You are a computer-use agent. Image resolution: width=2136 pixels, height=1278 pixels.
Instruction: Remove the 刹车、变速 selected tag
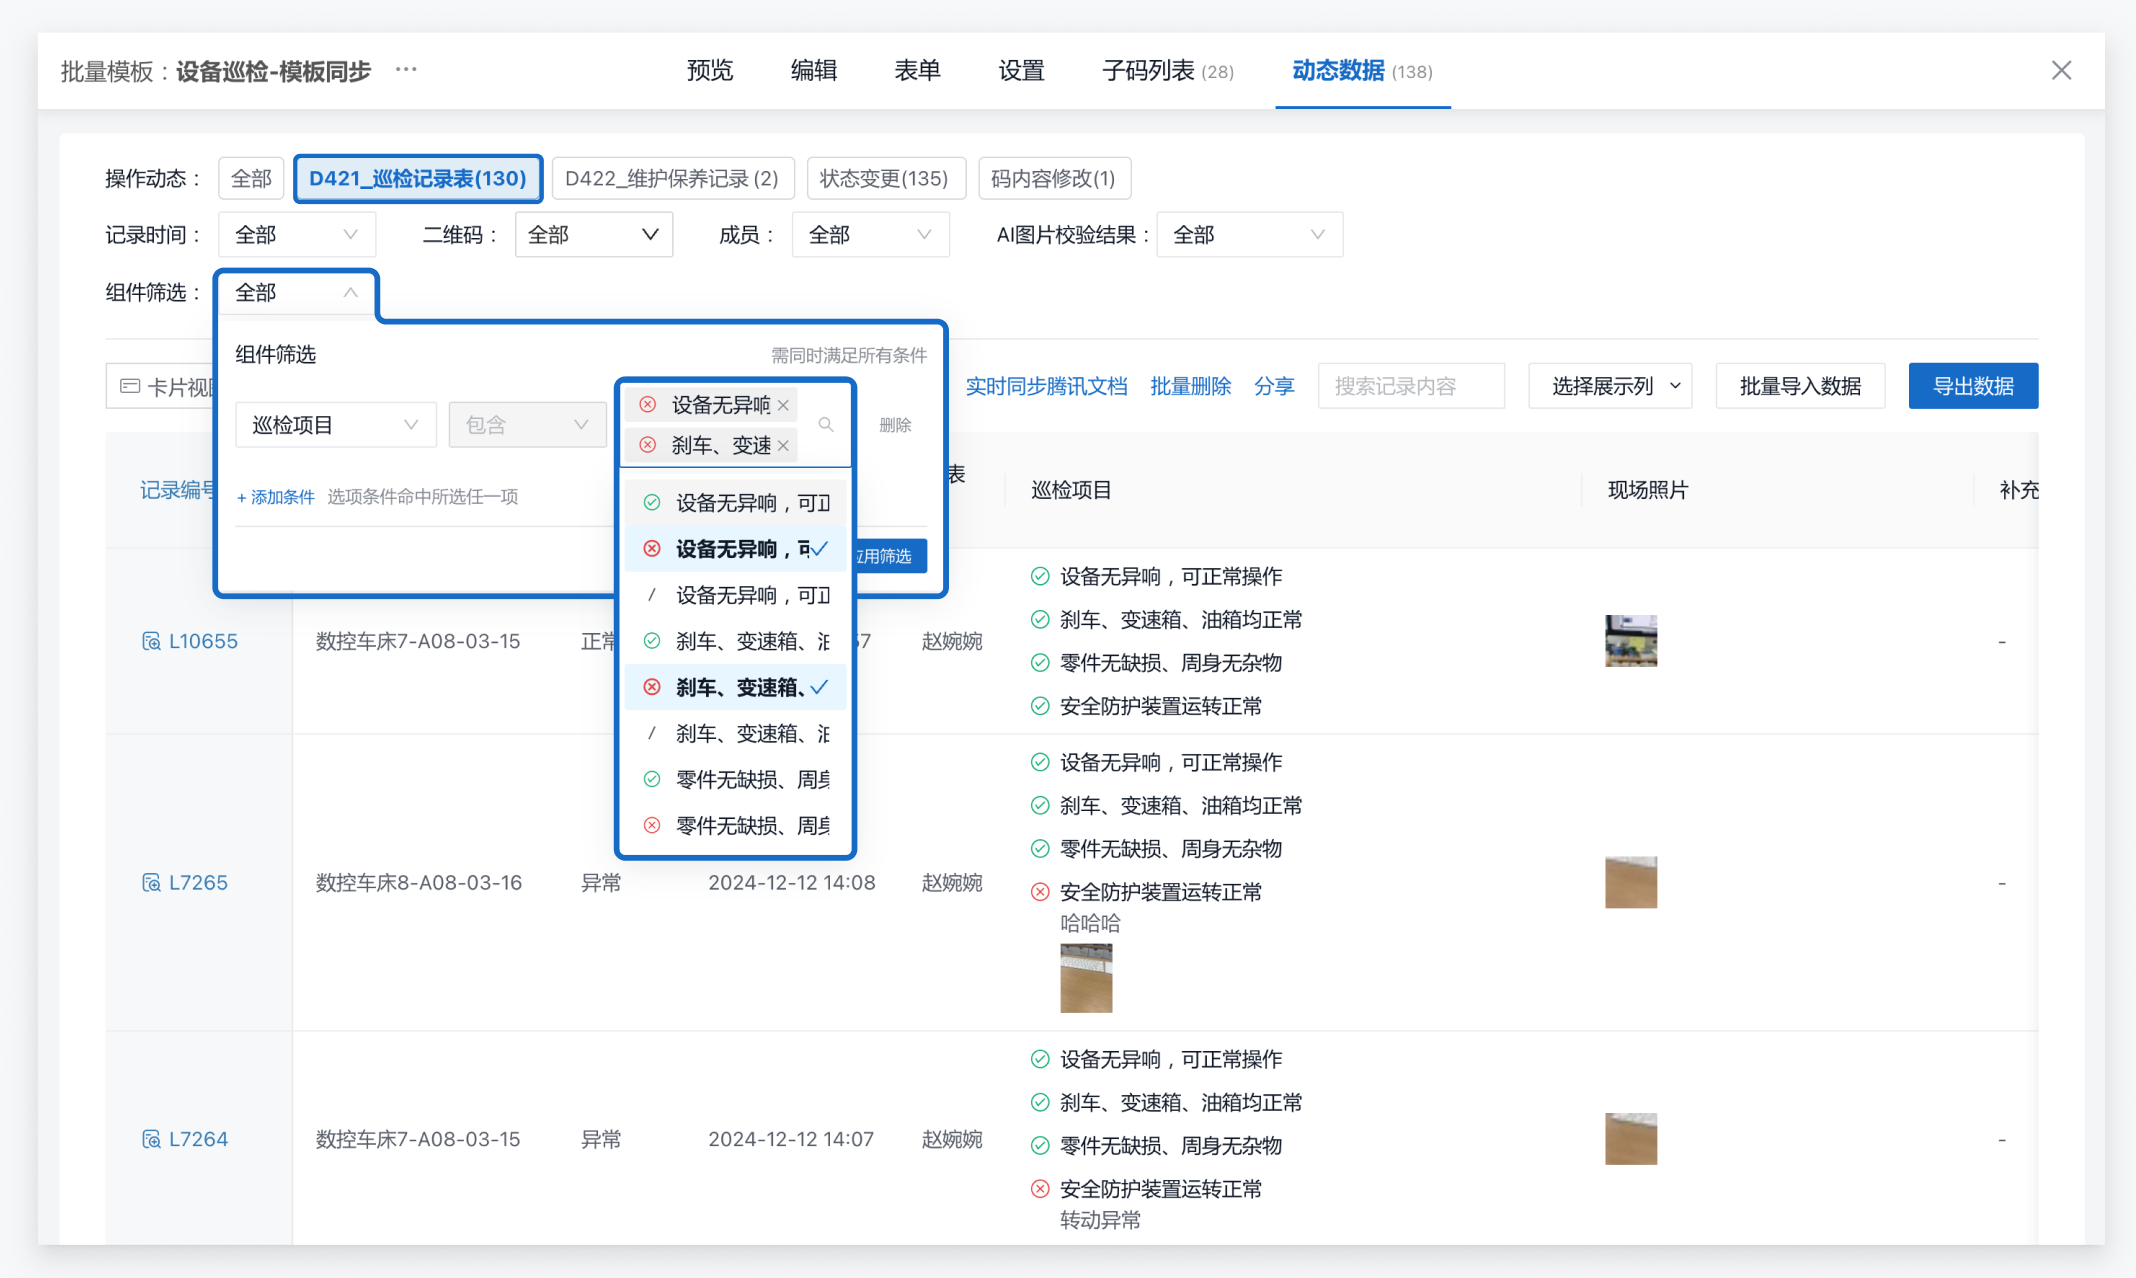(784, 446)
